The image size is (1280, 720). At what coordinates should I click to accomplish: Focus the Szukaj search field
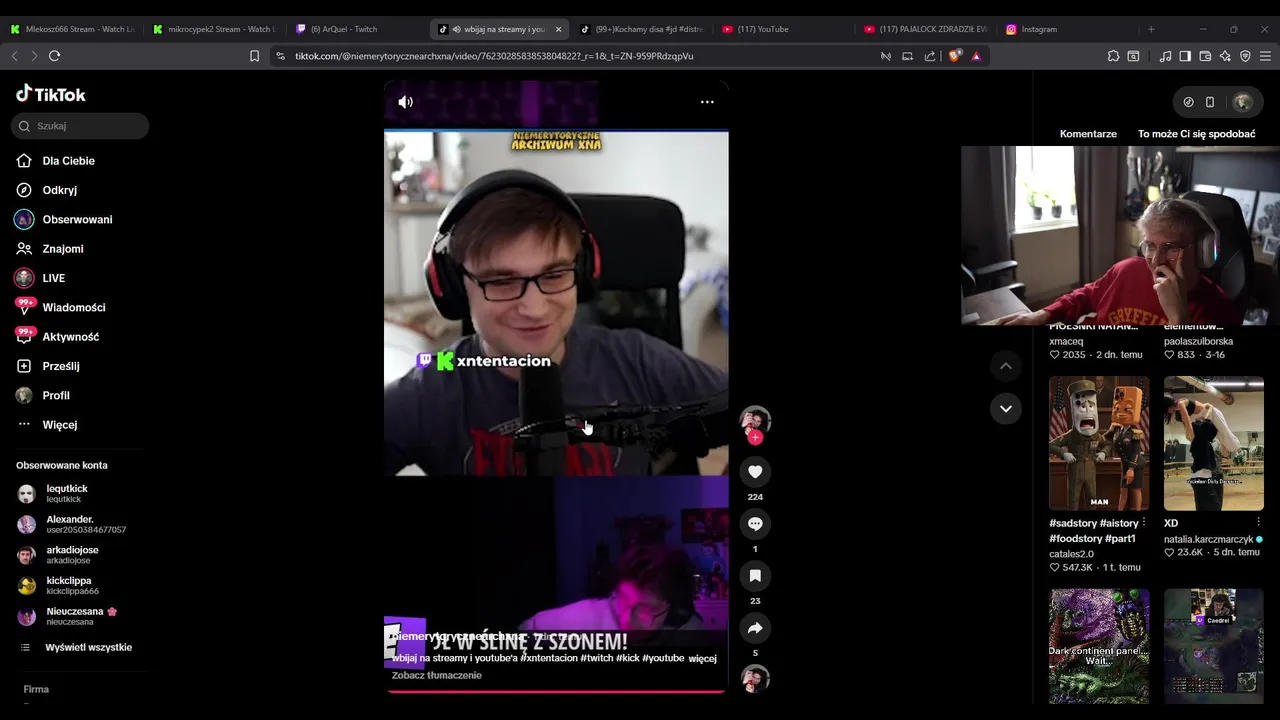point(80,126)
